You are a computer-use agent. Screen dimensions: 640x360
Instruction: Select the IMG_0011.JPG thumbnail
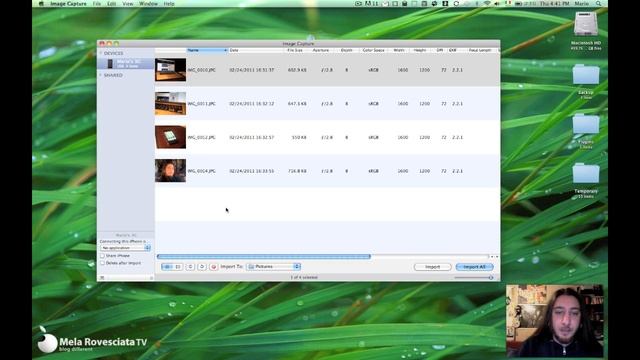170,104
